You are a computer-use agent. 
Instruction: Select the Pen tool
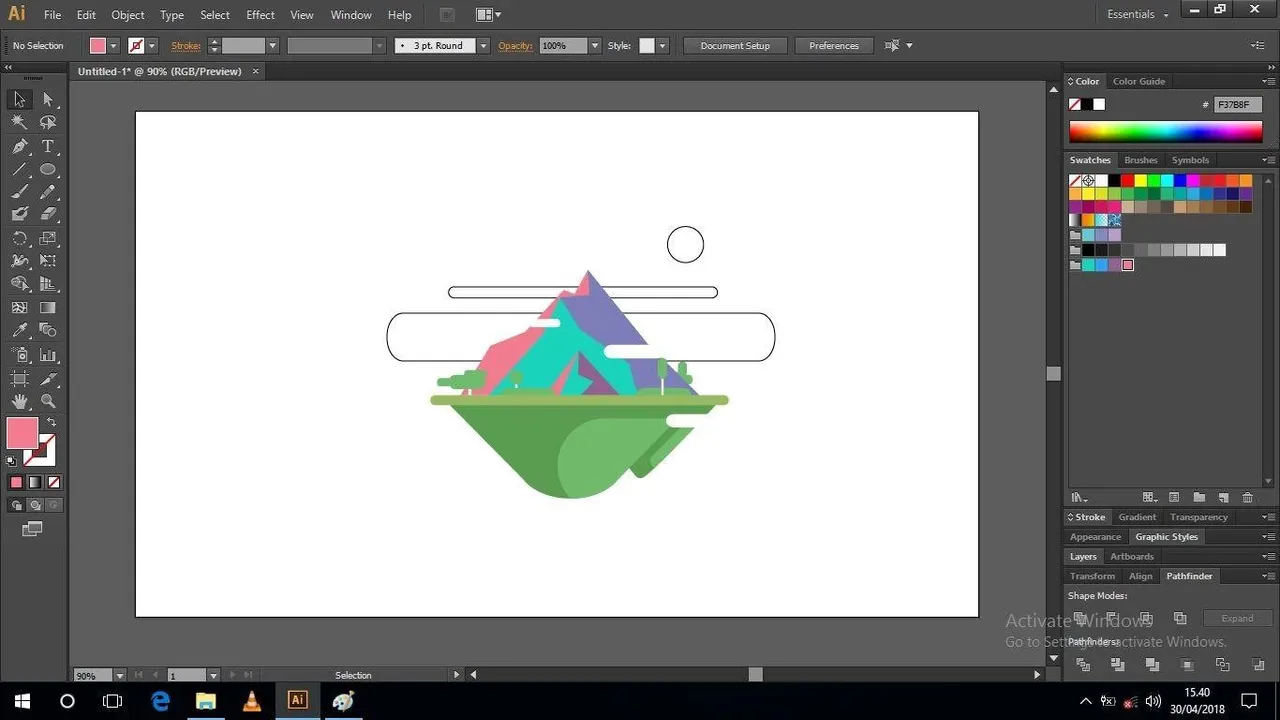pyautogui.click(x=19, y=146)
